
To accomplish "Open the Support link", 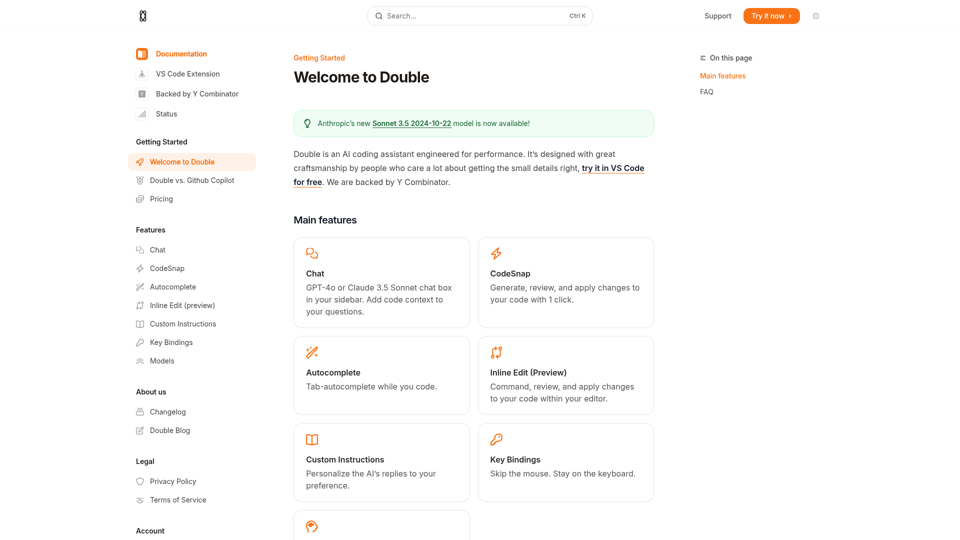I will pyautogui.click(x=717, y=16).
